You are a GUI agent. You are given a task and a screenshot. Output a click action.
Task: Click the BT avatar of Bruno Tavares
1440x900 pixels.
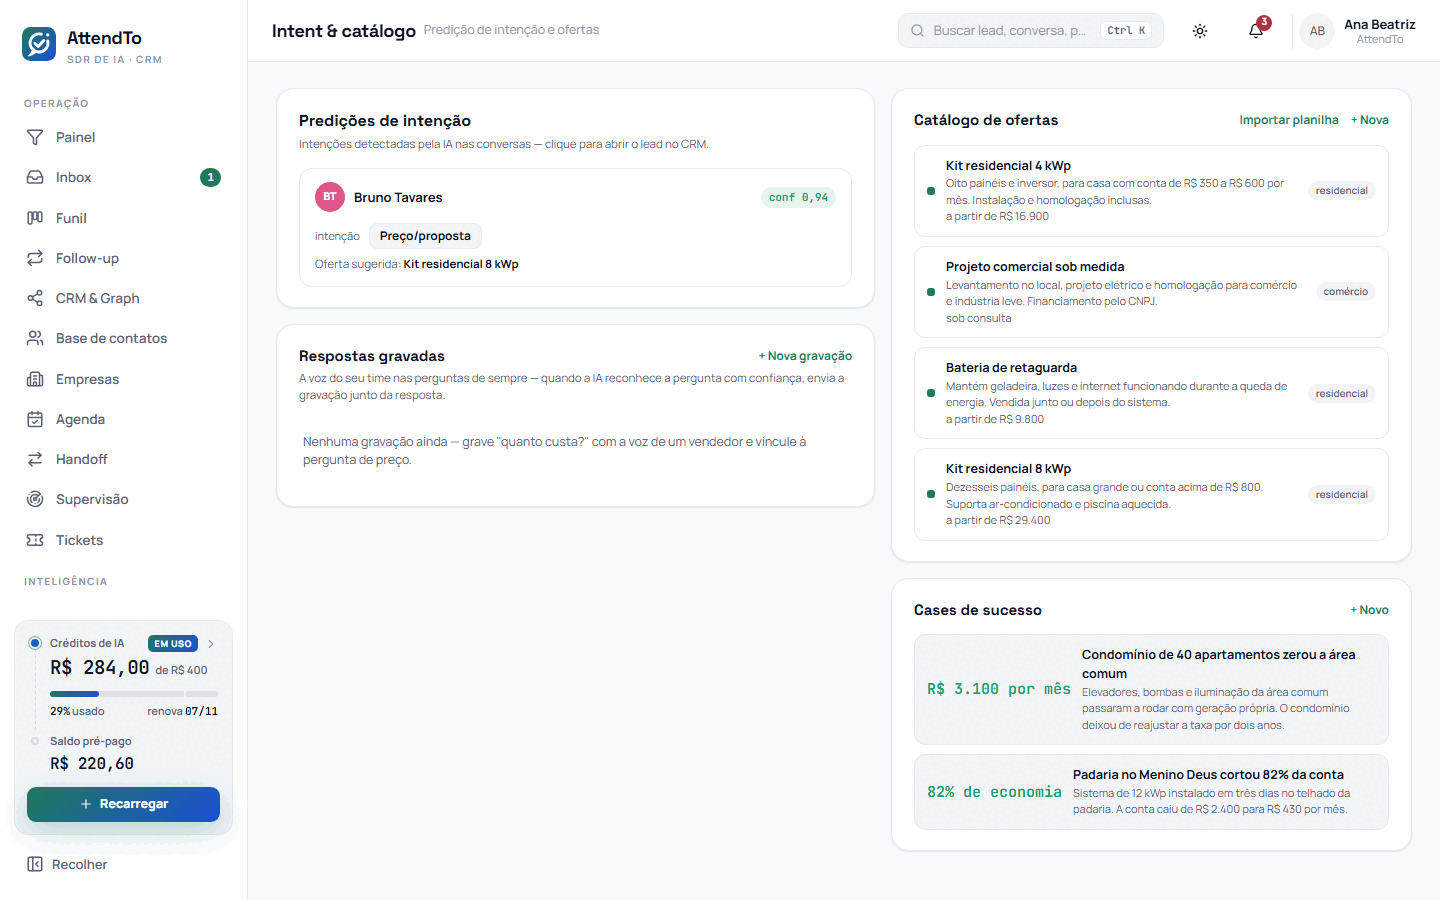coord(330,197)
